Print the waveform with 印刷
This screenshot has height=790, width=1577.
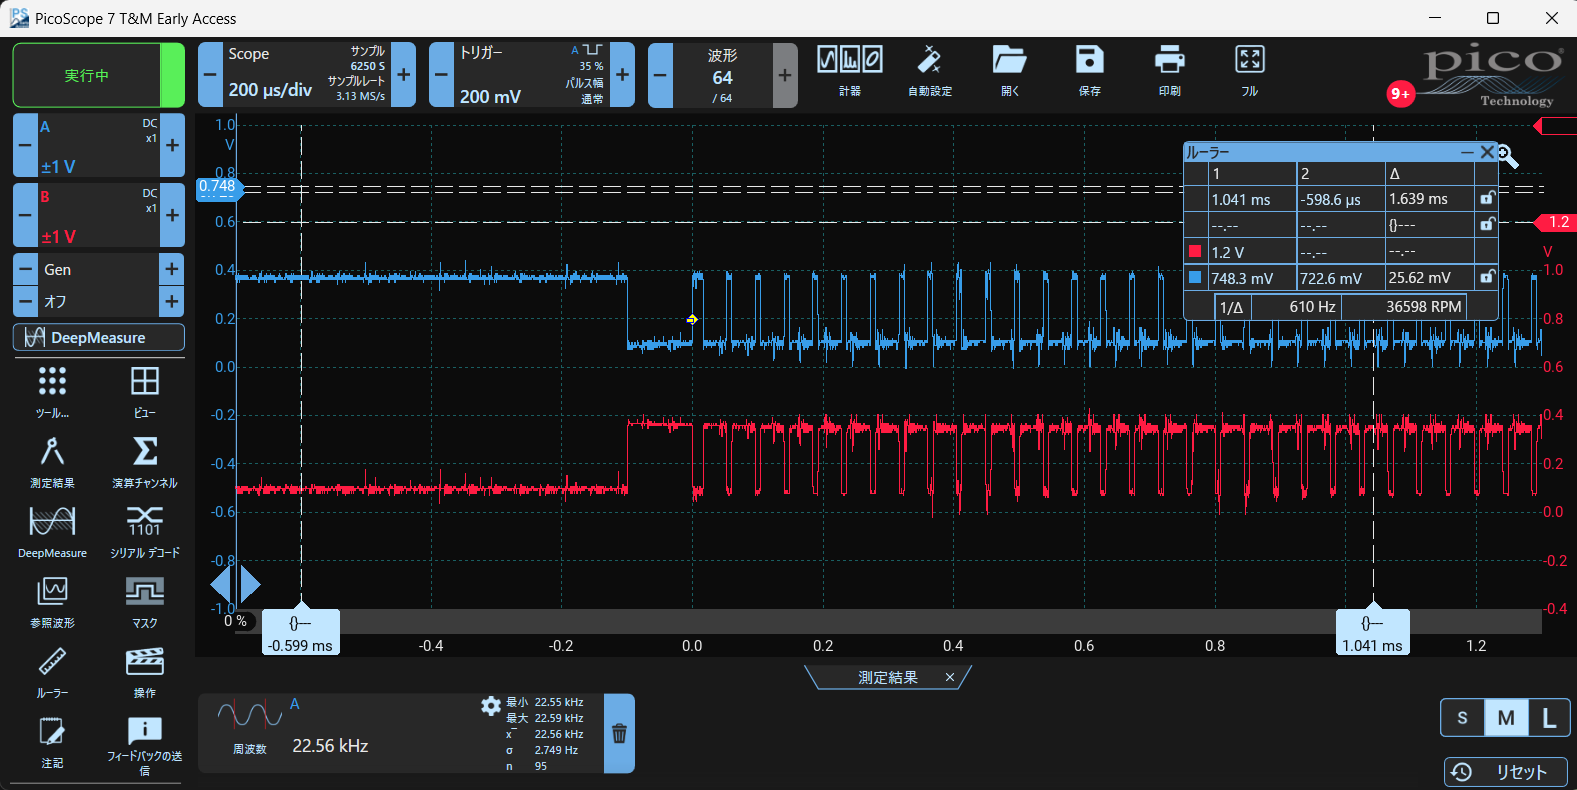(x=1169, y=71)
